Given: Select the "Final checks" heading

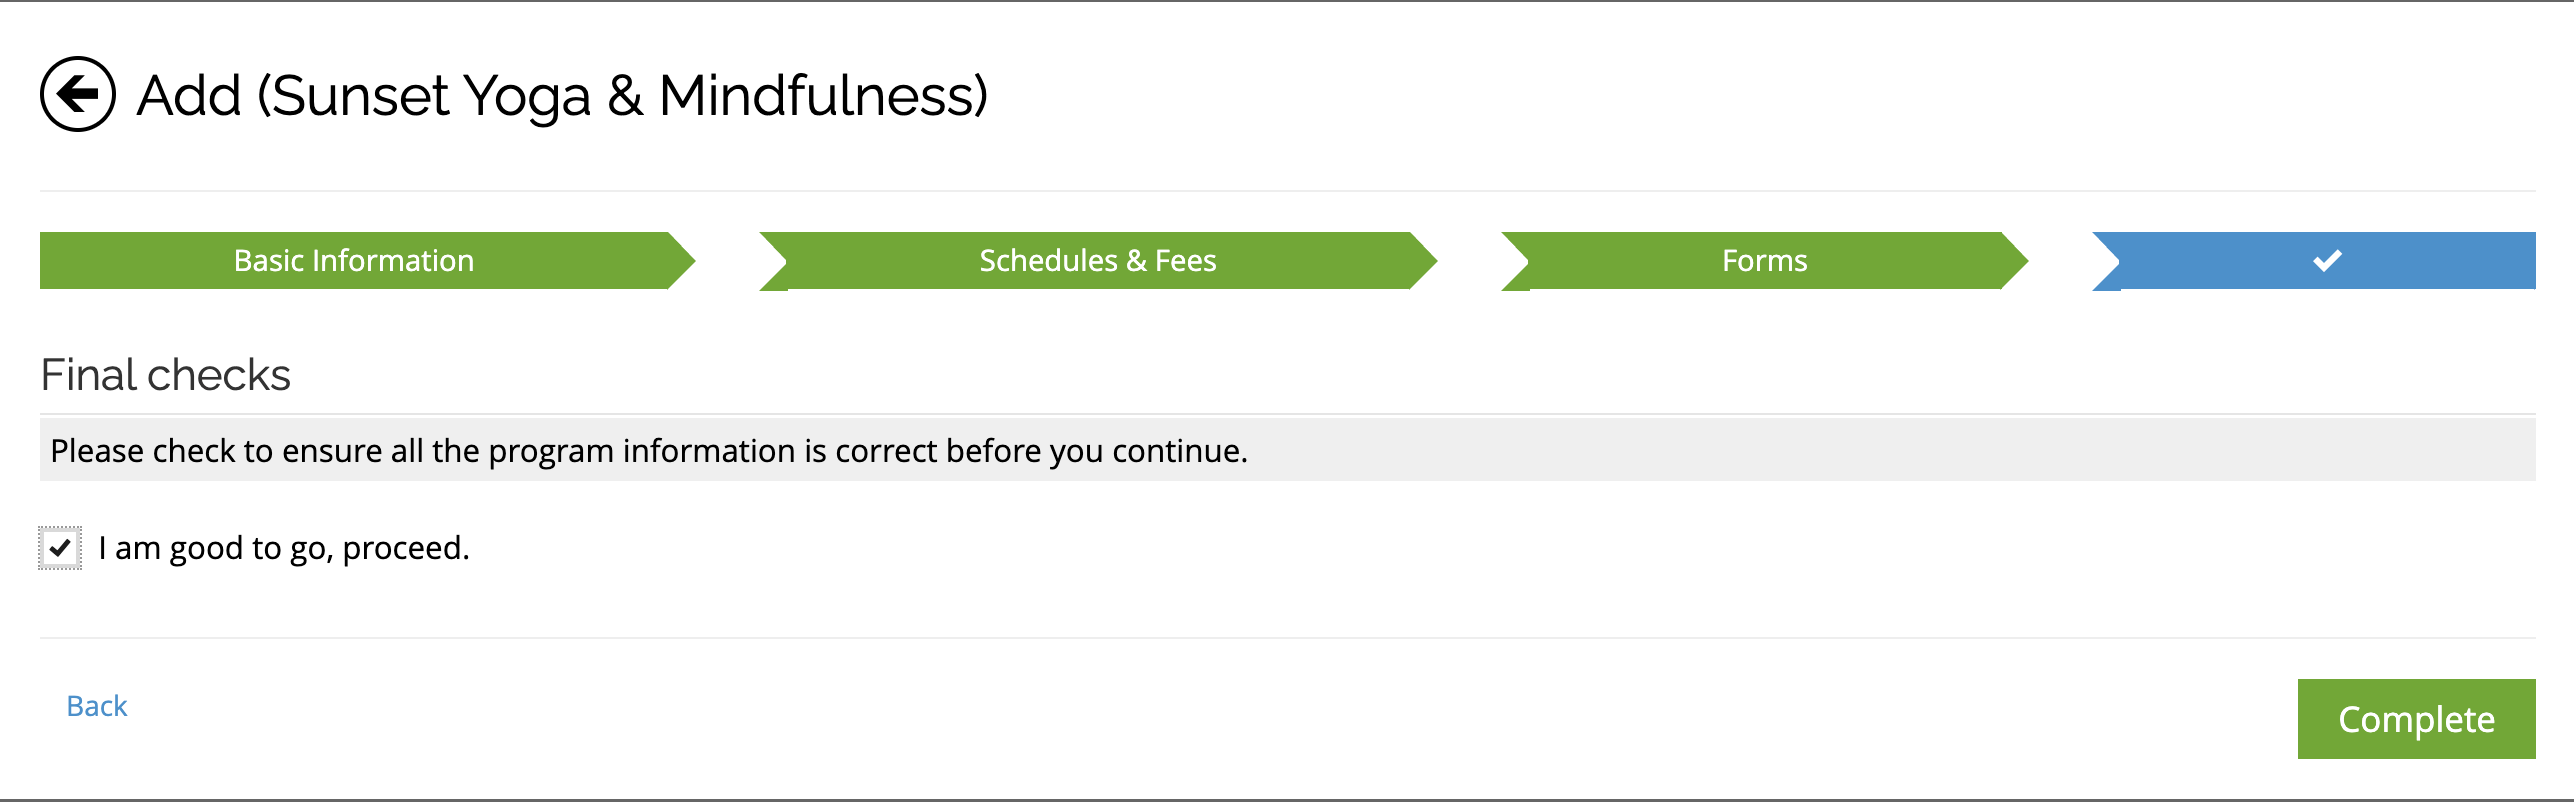Looking at the screenshot, I should pyautogui.click(x=166, y=375).
